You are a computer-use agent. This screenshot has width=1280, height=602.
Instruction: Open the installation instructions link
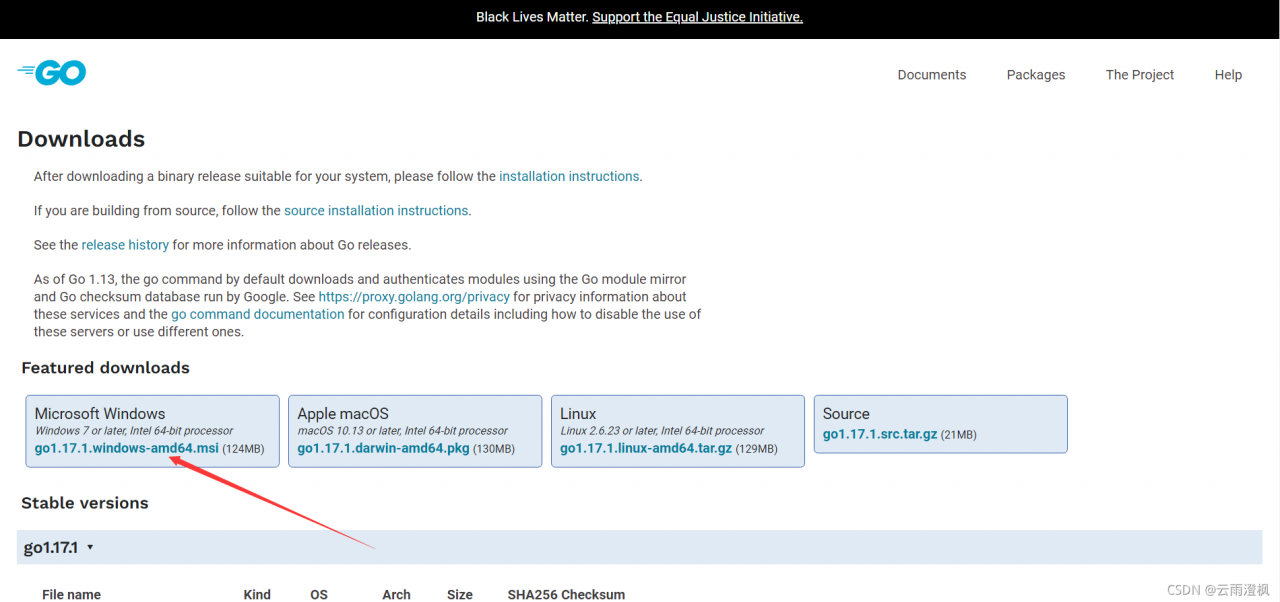pyautogui.click(x=569, y=176)
